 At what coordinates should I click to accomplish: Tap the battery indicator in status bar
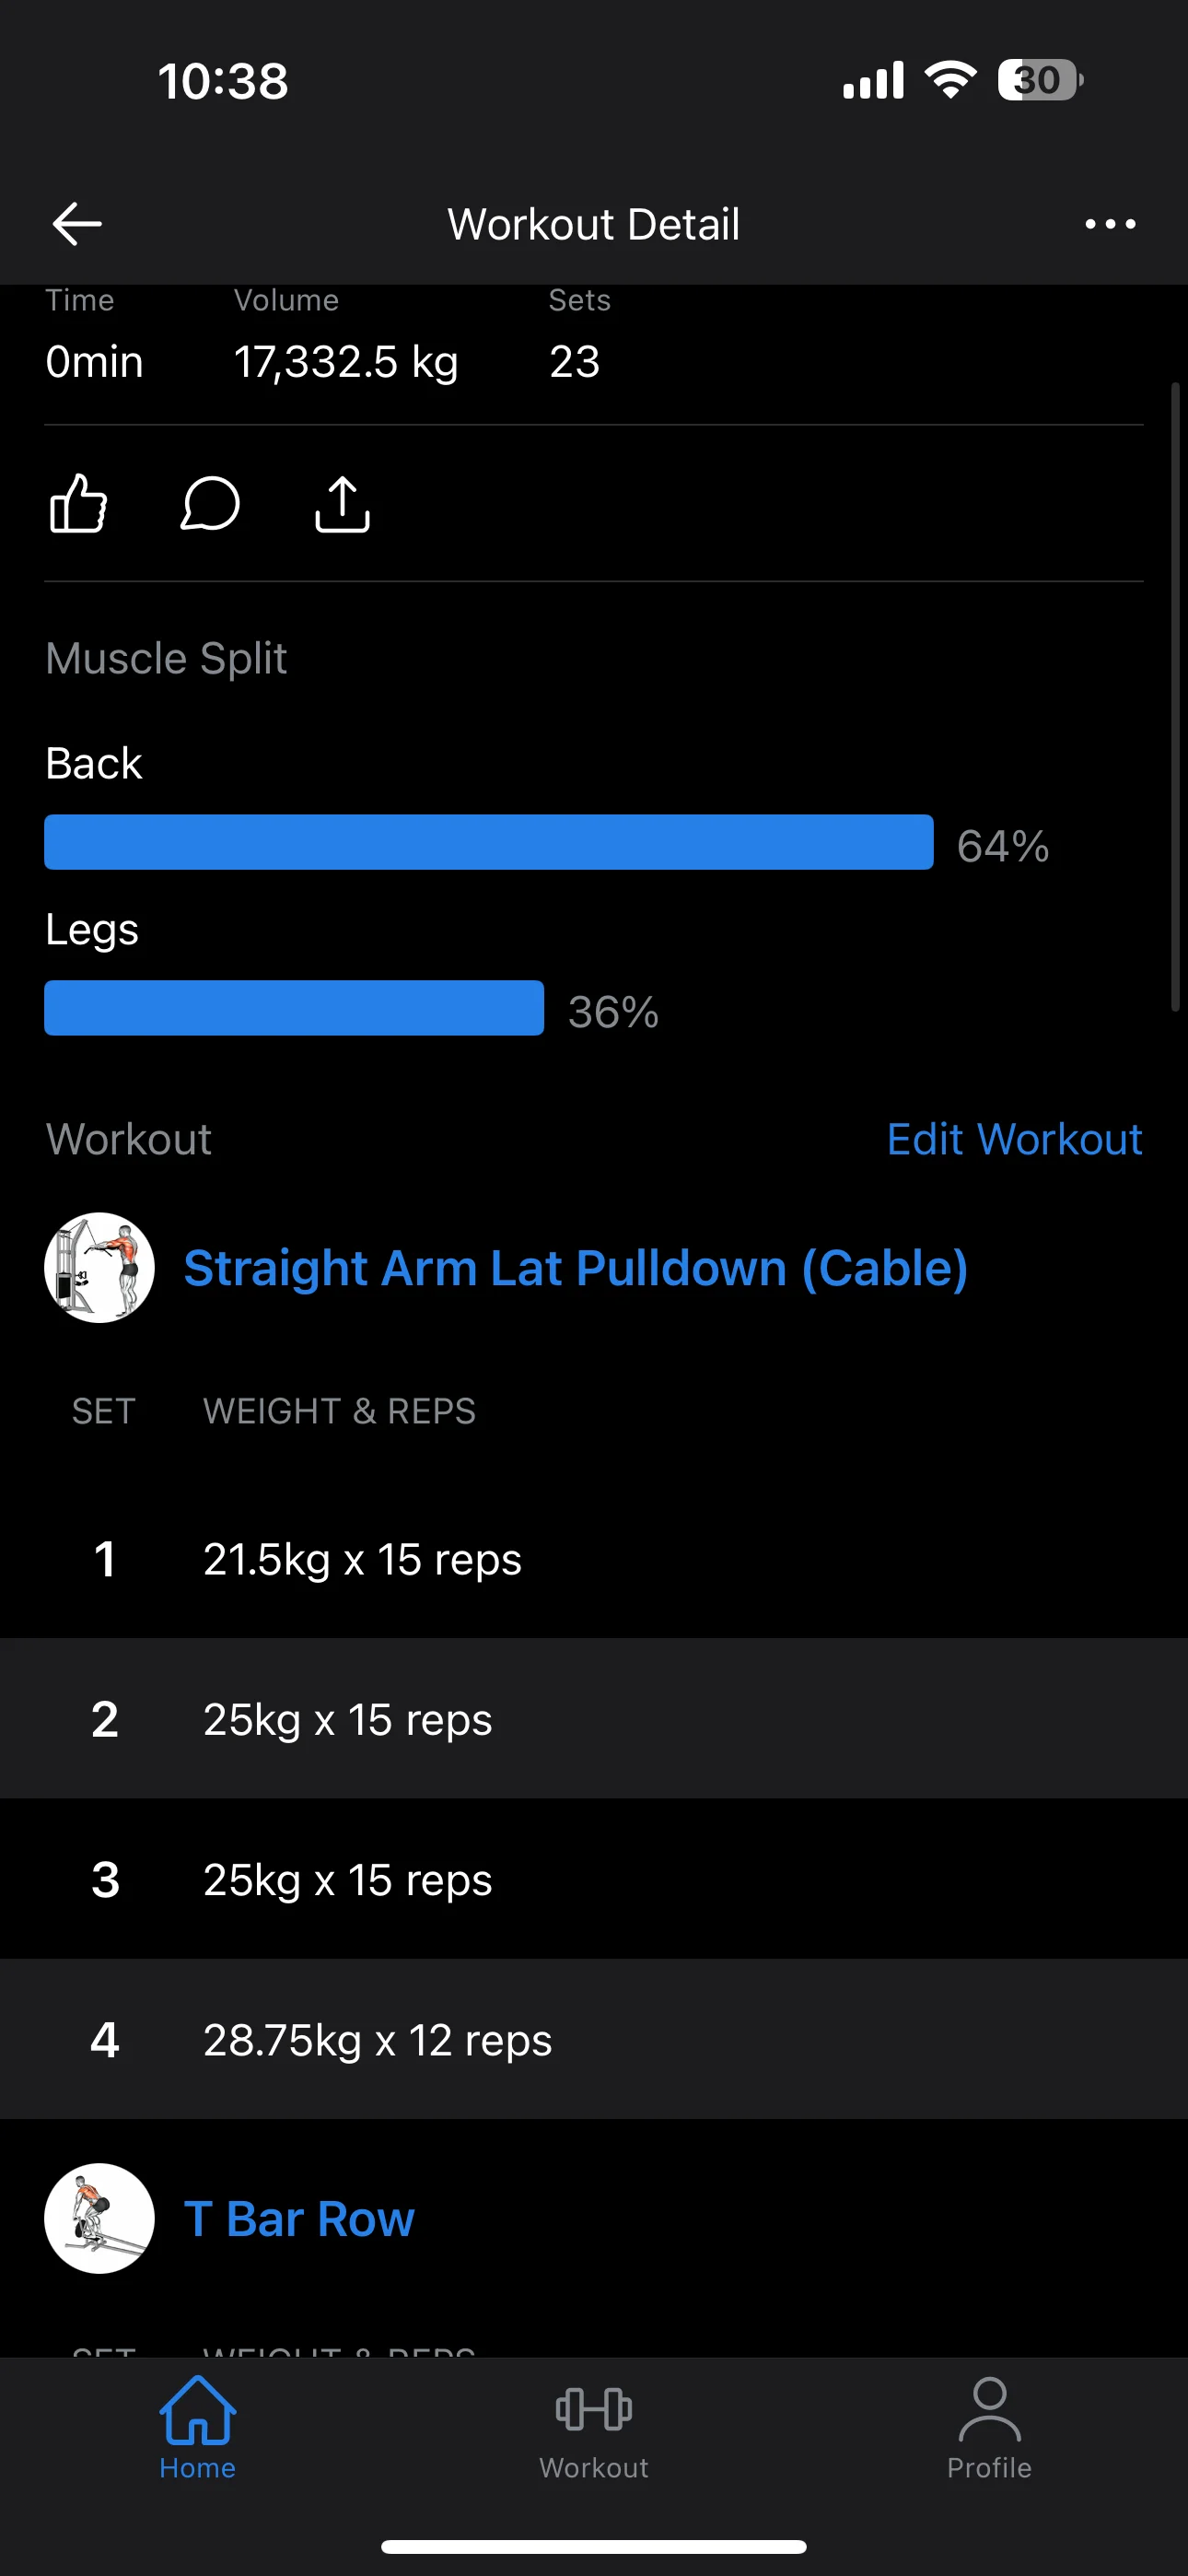[1039, 80]
